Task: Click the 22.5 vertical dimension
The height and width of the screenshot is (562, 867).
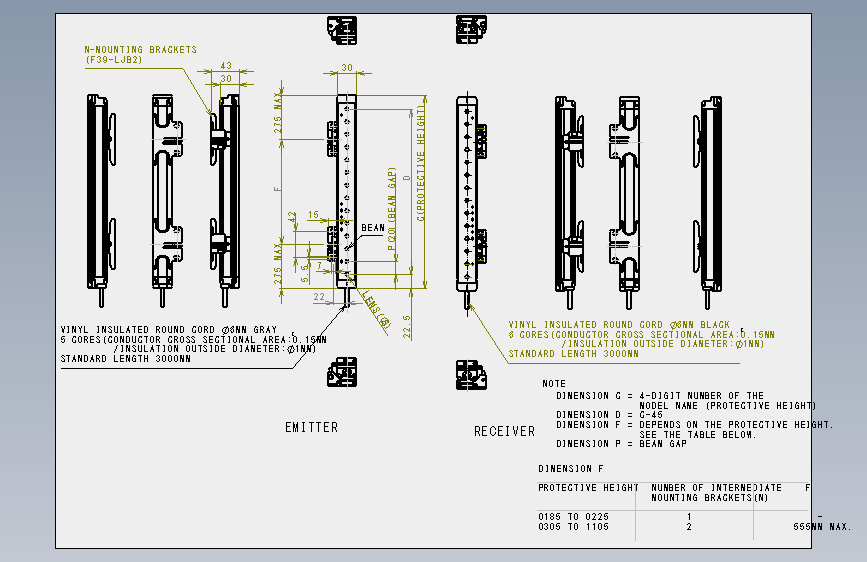Action: coord(406,327)
